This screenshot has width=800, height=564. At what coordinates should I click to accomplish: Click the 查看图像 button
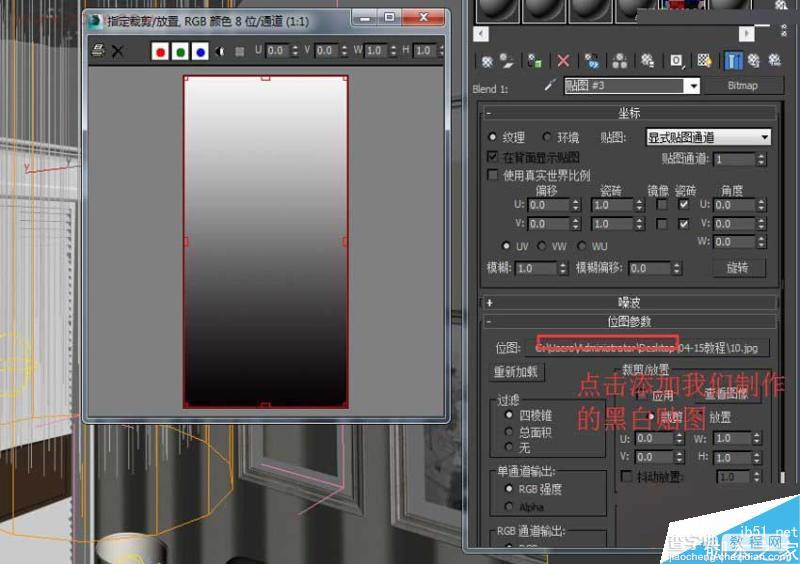pos(727,394)
